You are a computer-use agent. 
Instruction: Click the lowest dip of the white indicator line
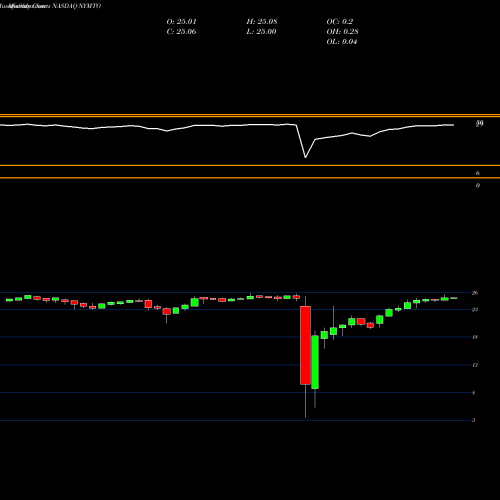[x=305, y=157]
